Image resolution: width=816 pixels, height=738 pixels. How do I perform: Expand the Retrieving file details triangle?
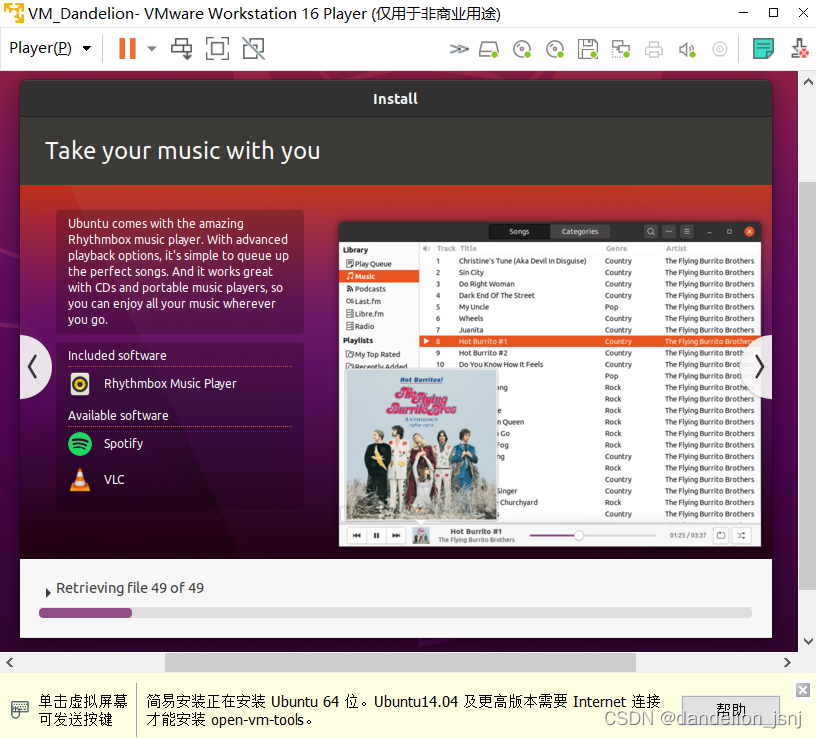[x=48, y=592]
